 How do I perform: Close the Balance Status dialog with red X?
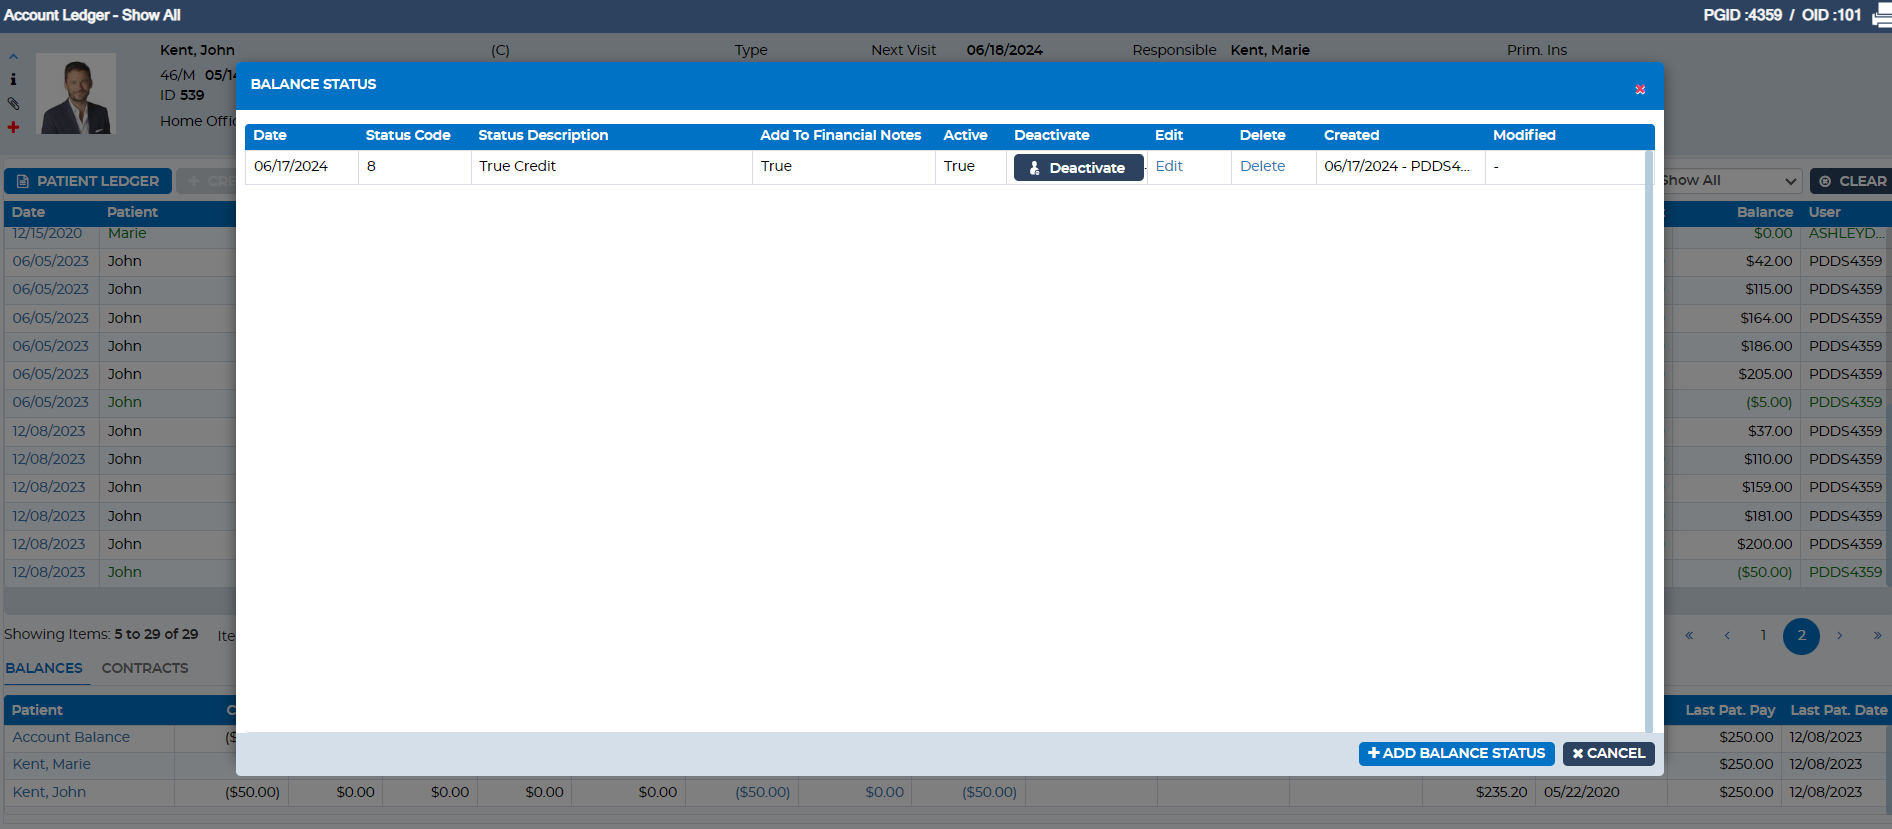[1640, 90]
